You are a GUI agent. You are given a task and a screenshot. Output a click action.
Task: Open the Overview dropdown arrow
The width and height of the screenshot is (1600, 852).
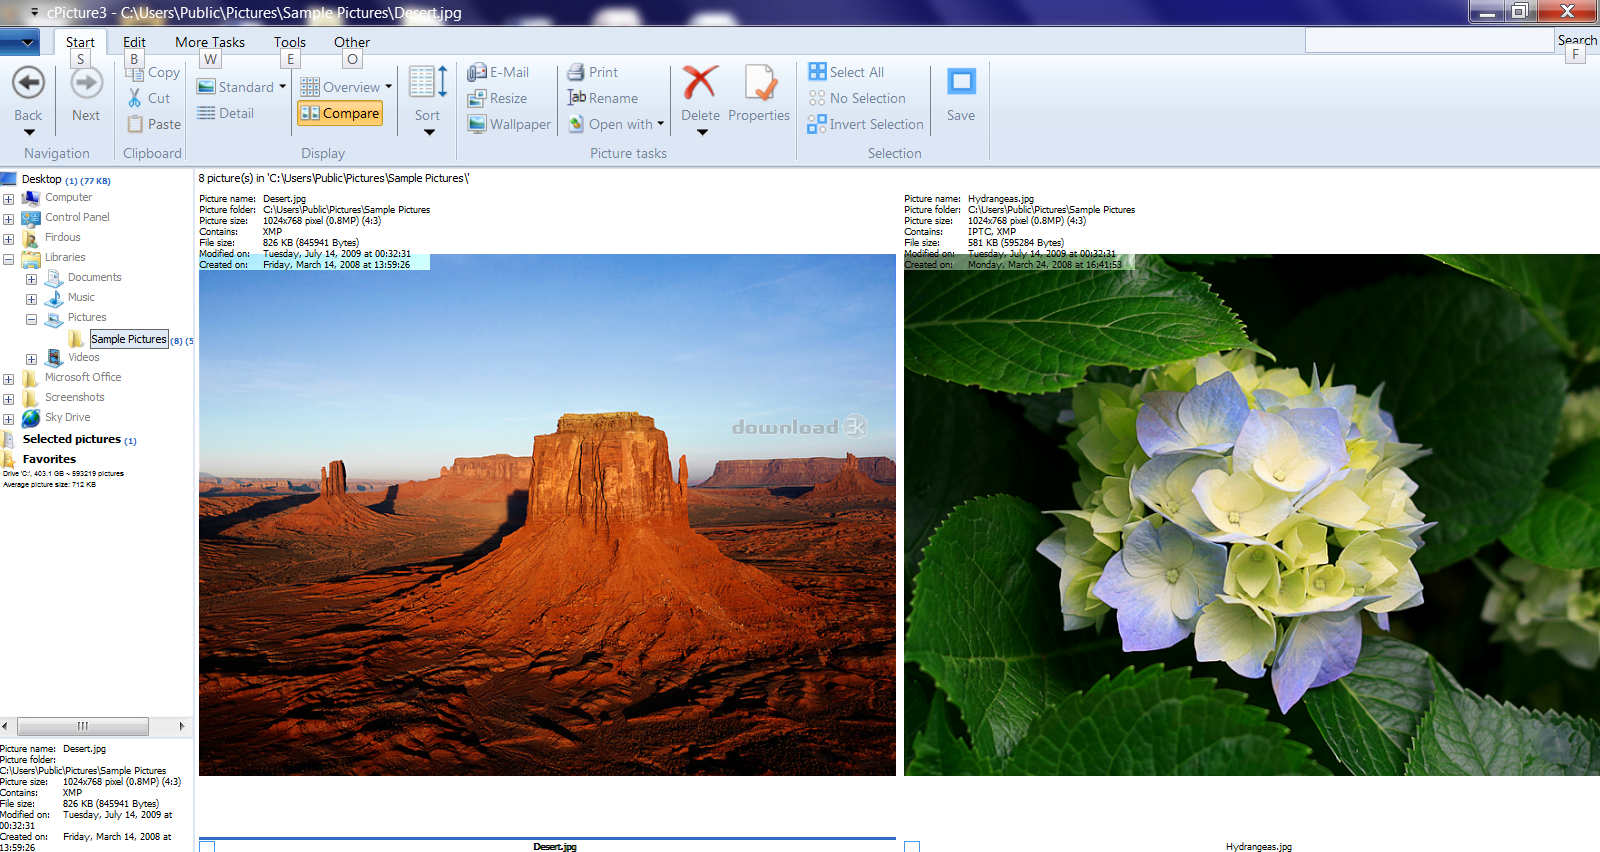(389, 87)
